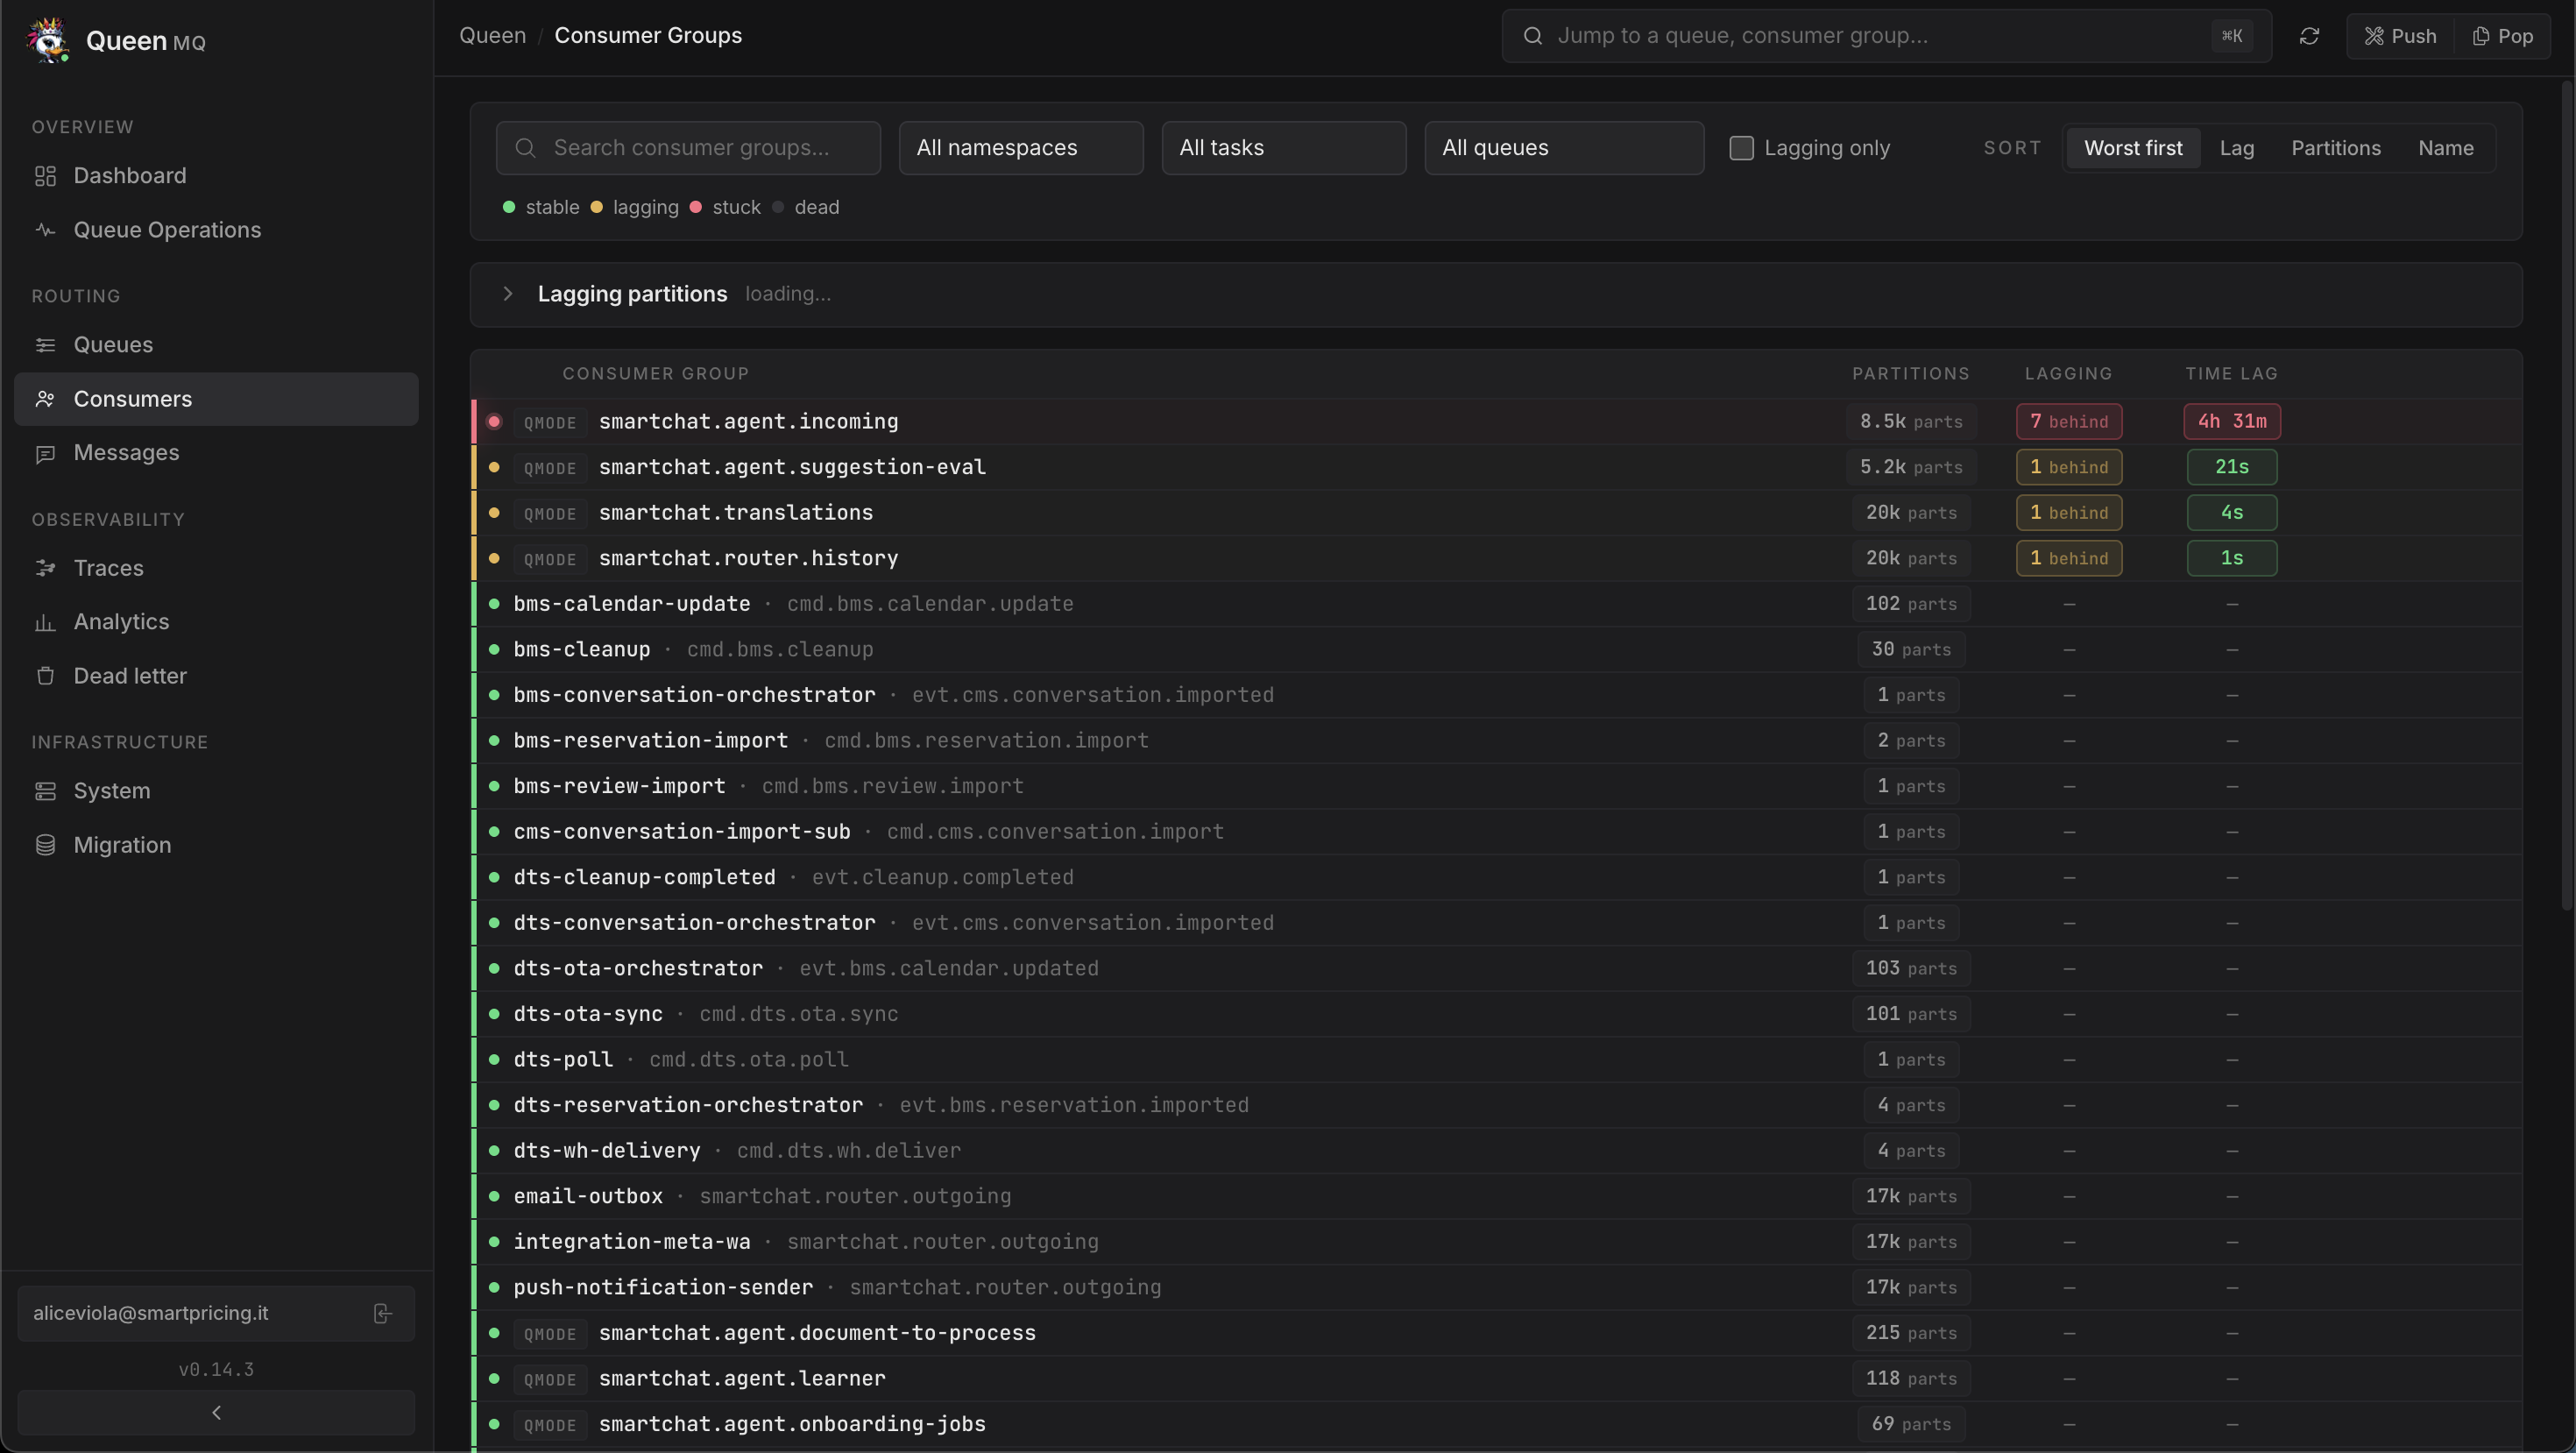This screenshot has height=1453, width=2576.
Task: Click the Queen MQ logo icon
Action: coord(47,40)
